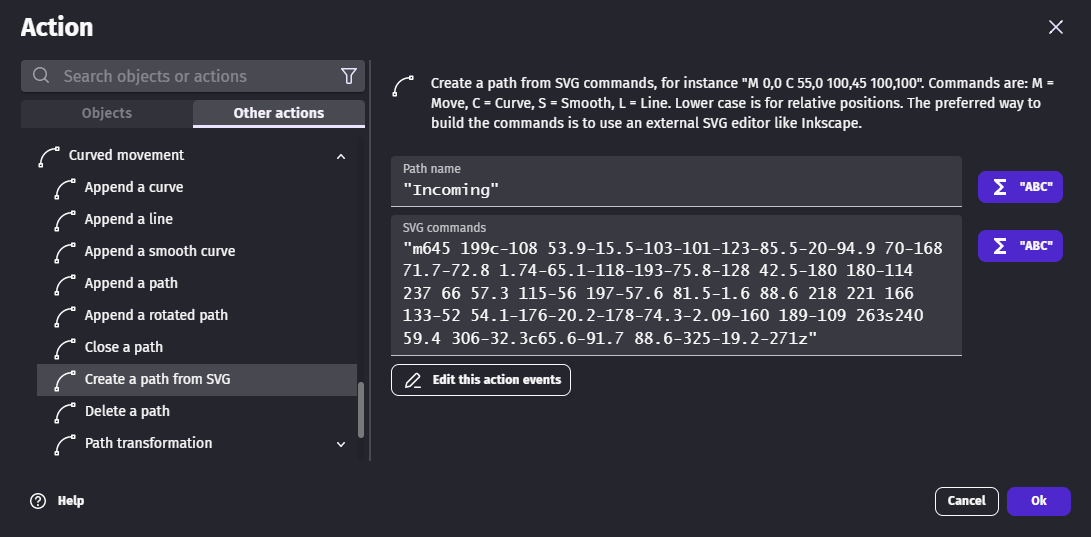Collapse the Curved movement group
1091x537 pixels.
pyautogui.click(x=341, y=156)
